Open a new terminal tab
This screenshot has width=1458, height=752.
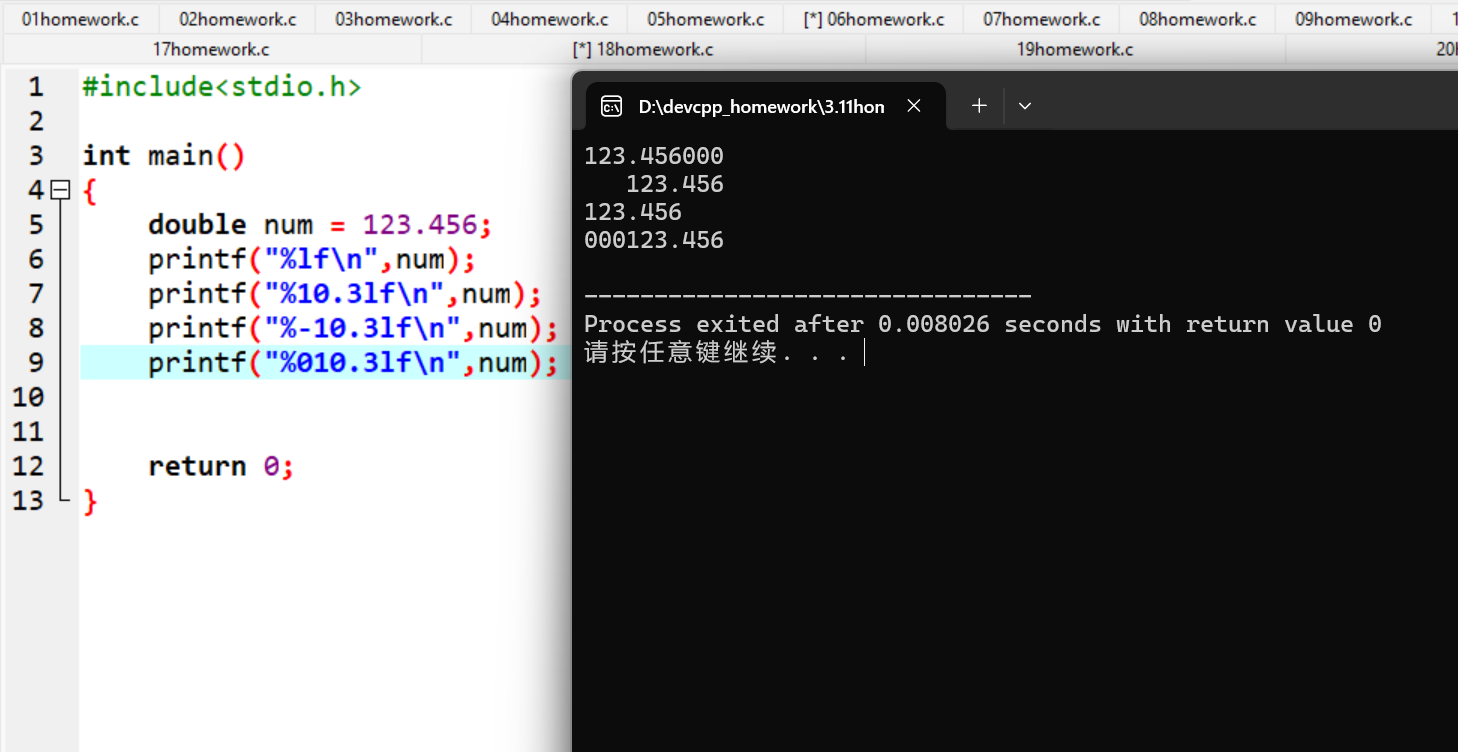[979, 105]
